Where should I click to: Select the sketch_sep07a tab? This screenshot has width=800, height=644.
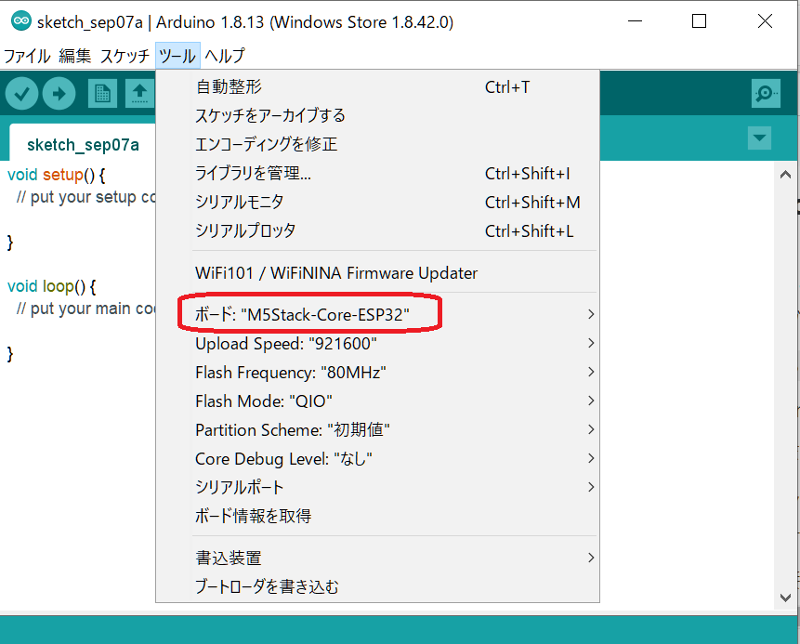(x=83, y=145)
